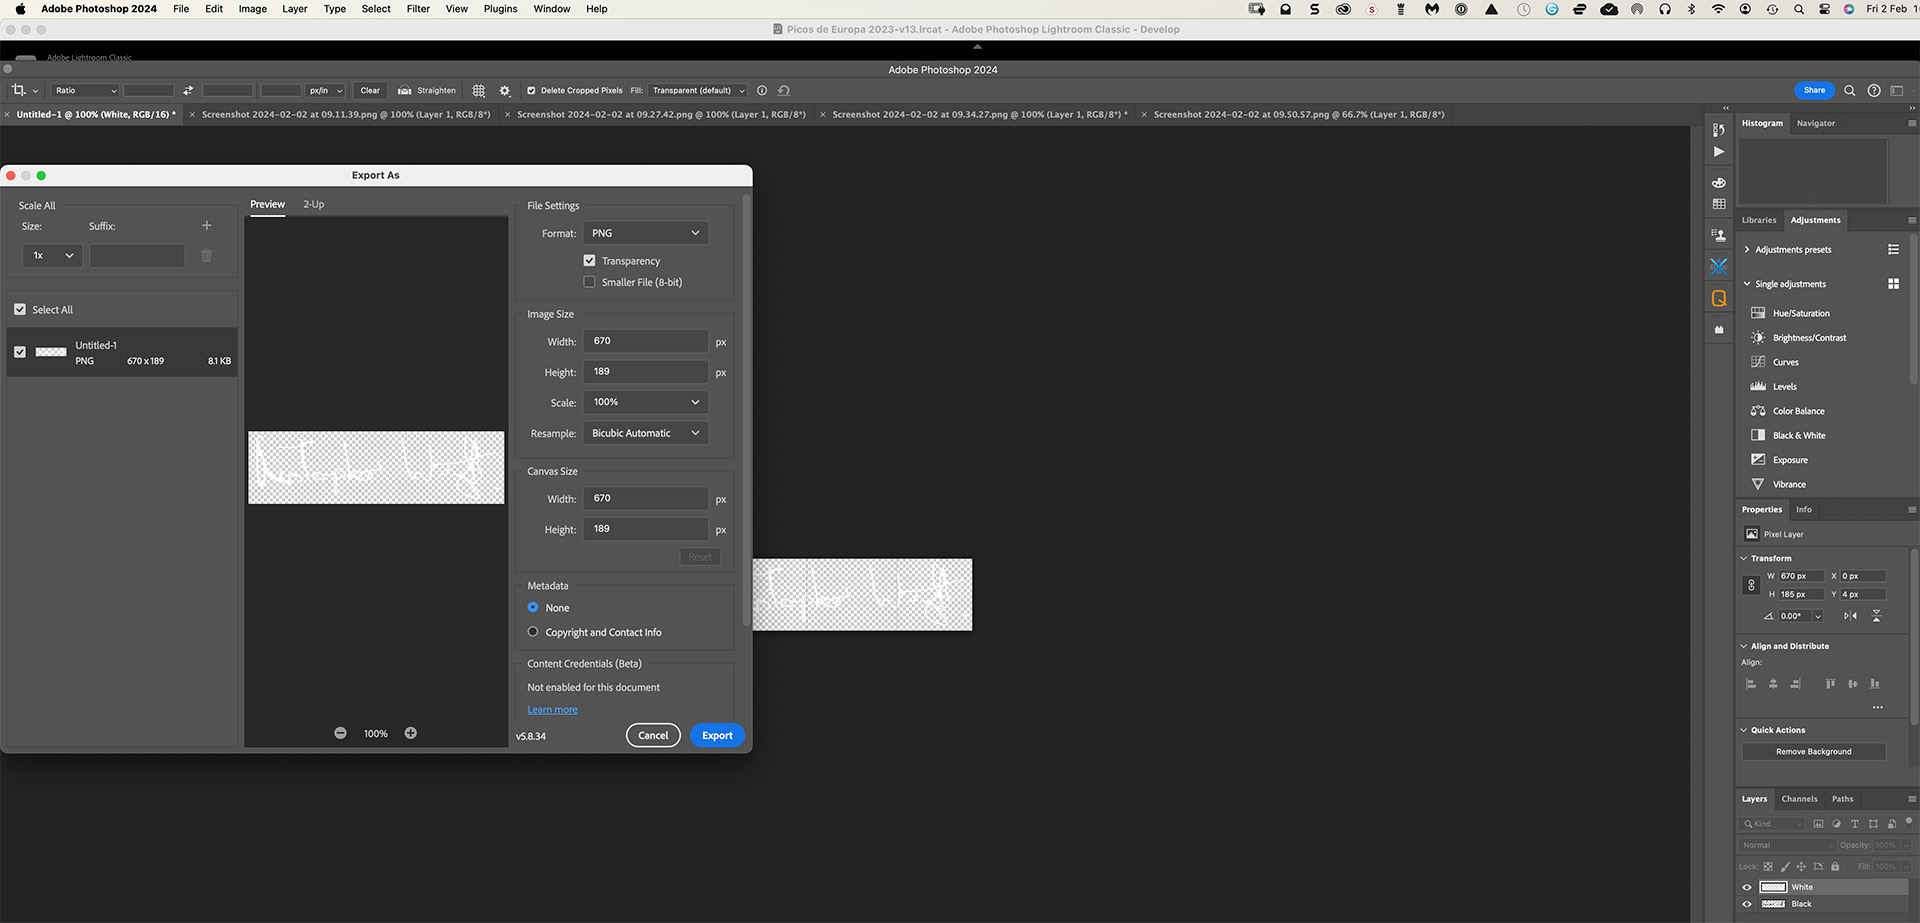Viewport: 1920px width, 923px height.
Task: Open the crop overlay grid options icon
Action: pyautogui.click(x=478, y=90)
